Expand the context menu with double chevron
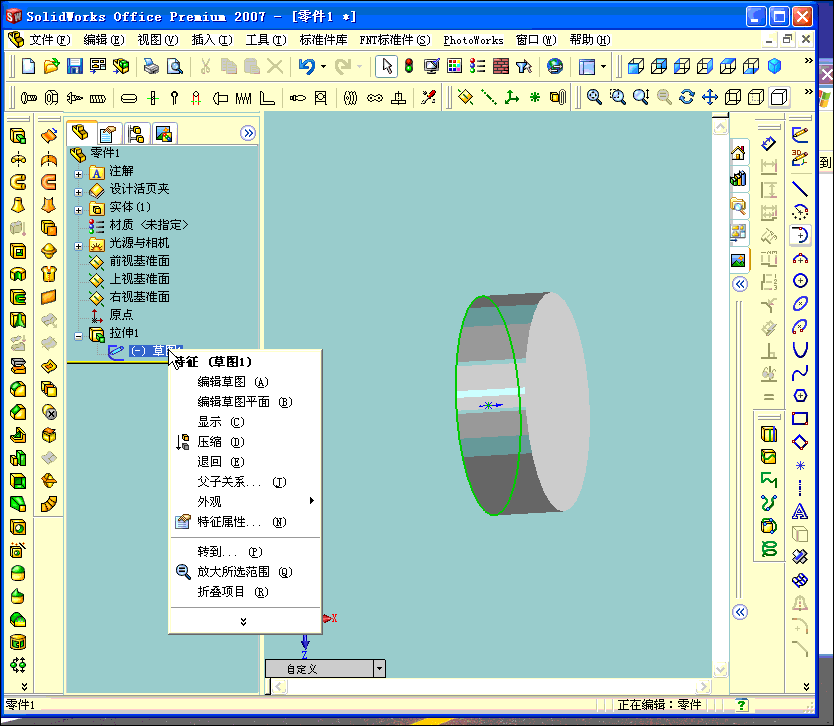The image size is (834, 726). click(244, 621)
